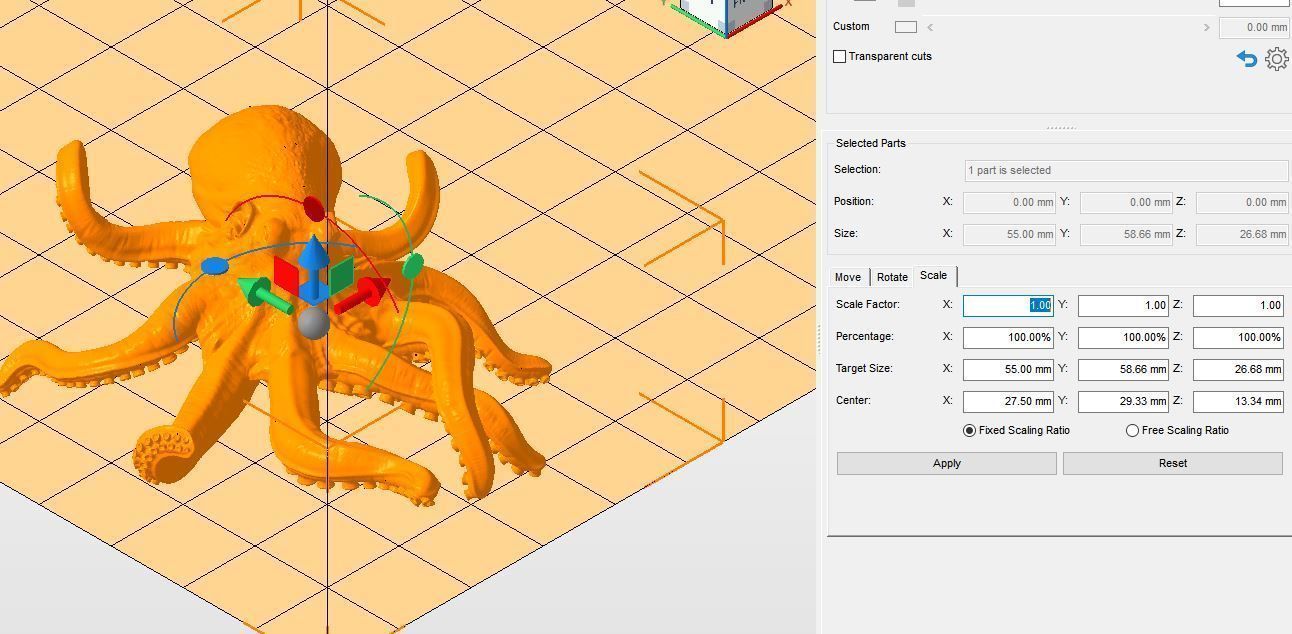This screenshot has height=634, width=1292.
Task: Click the Percentage Y field
Action: (x=1123, y=337)
